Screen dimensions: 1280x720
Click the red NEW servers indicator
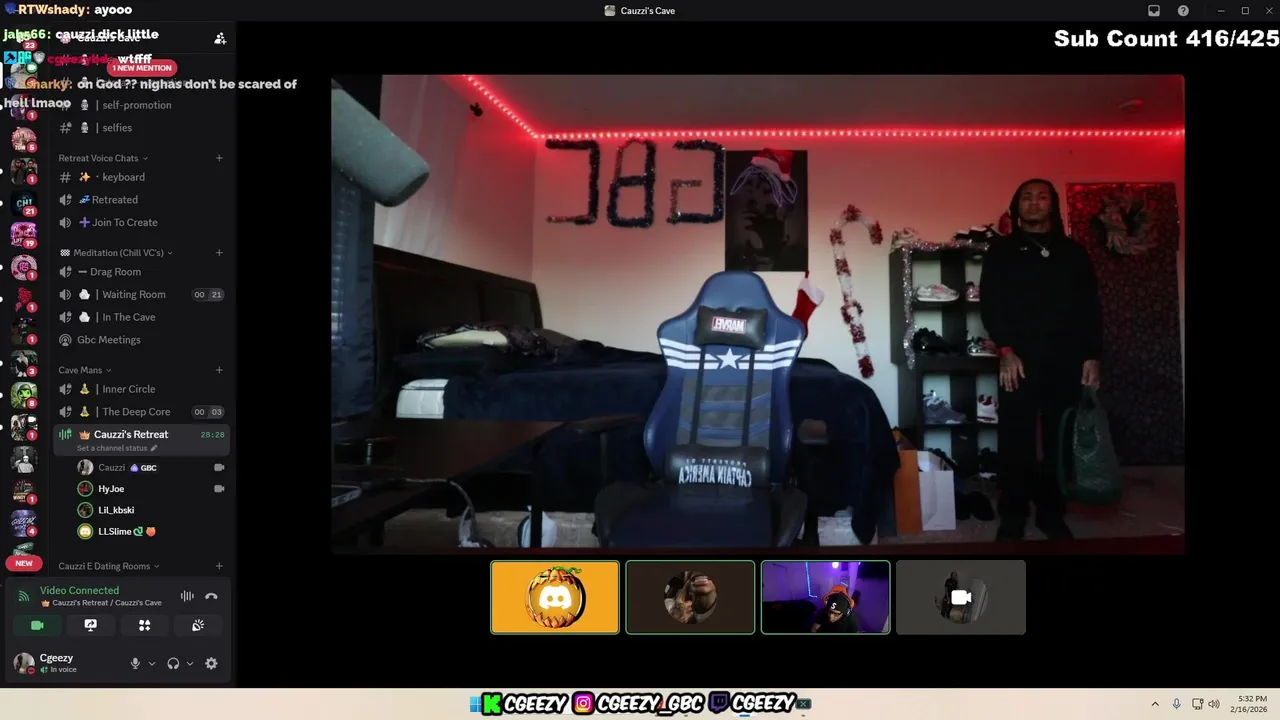[x=24, y=563]
